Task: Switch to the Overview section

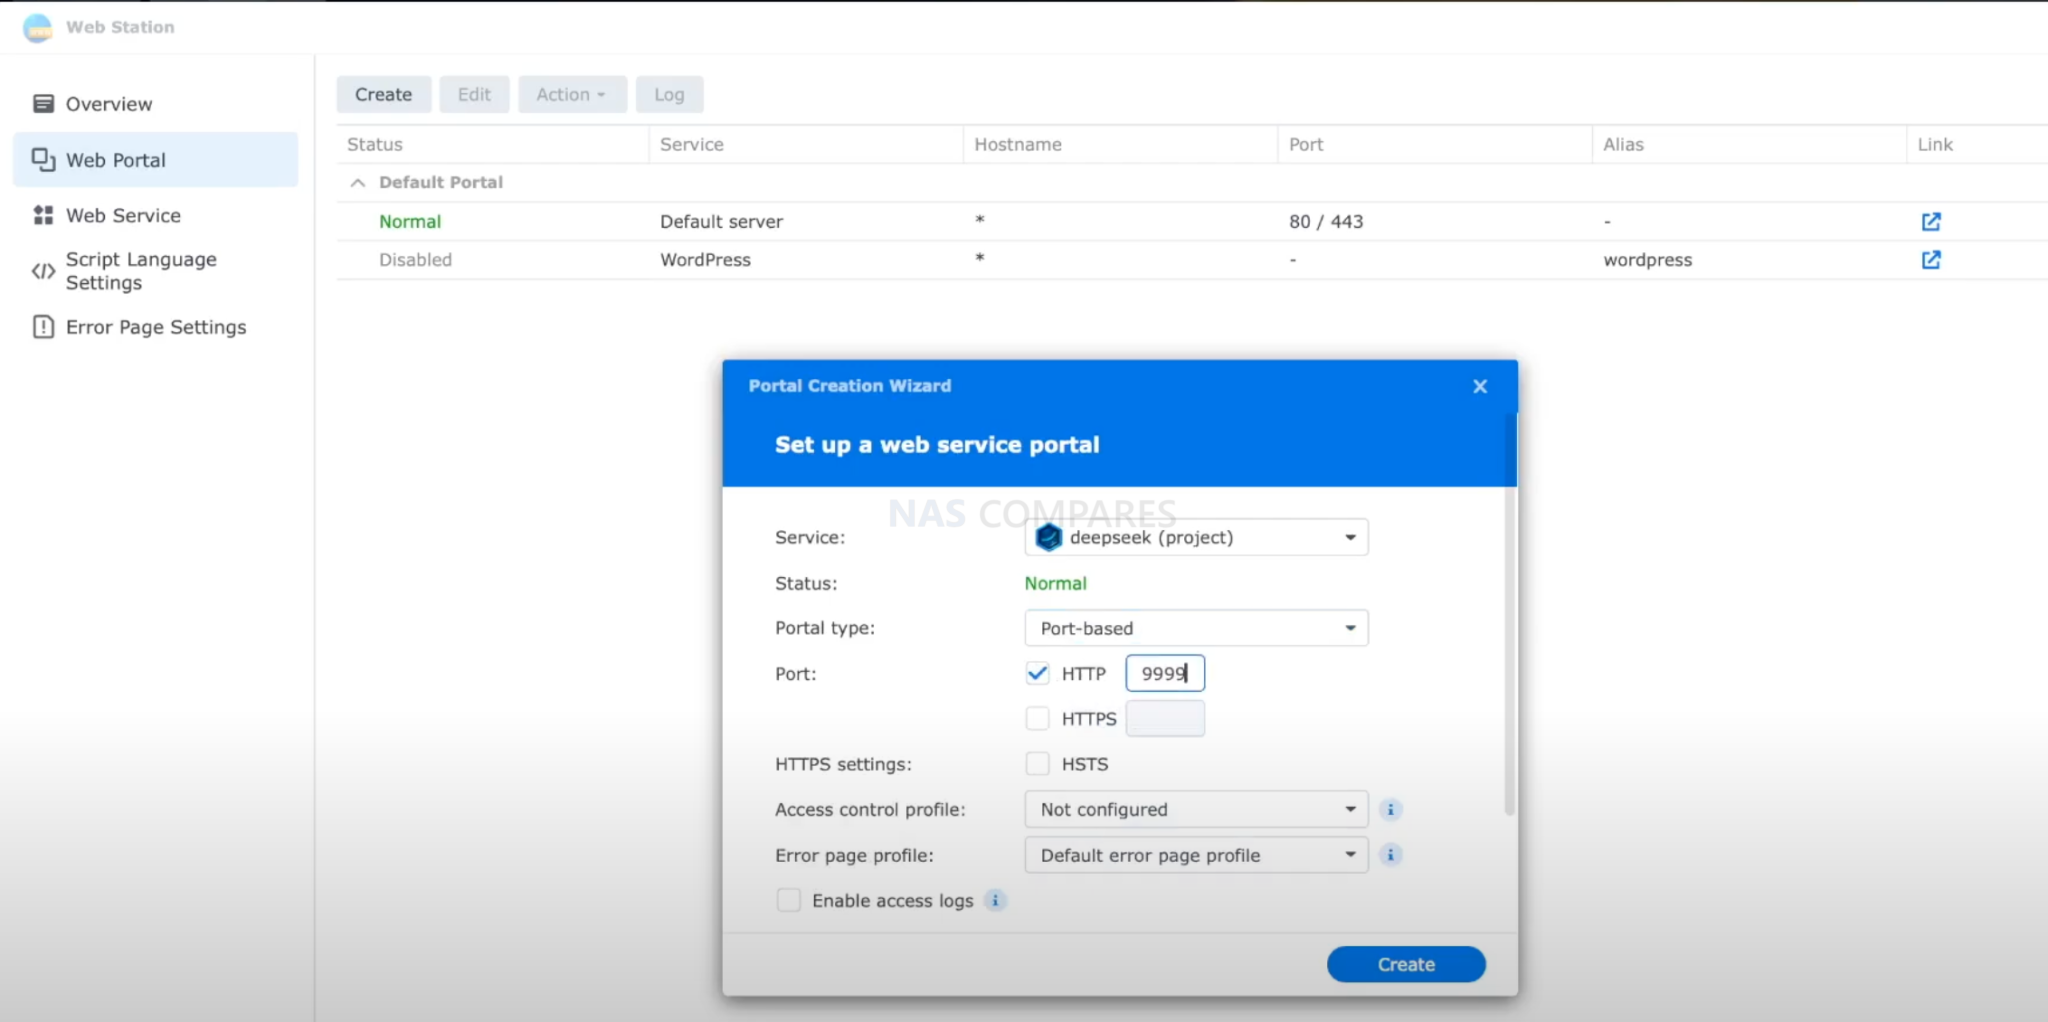Action: click(x=109, y=103)
